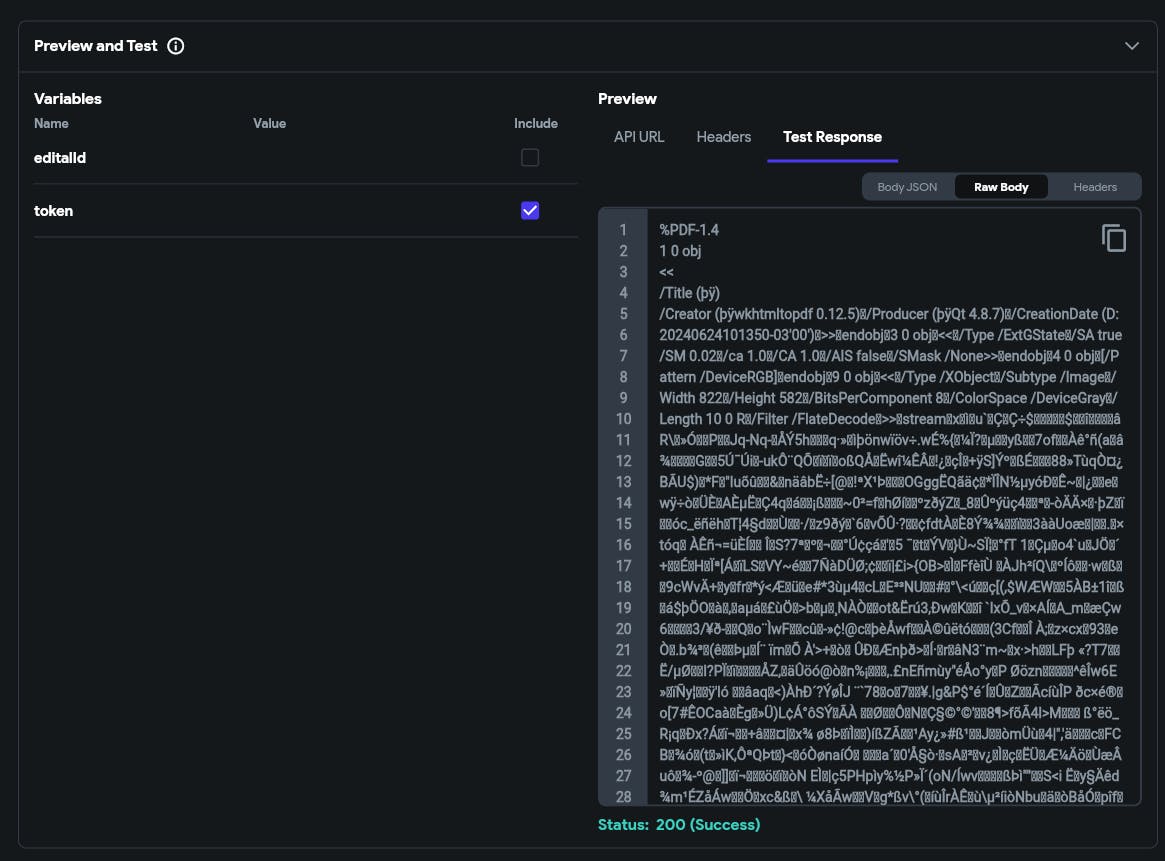Click the Preview and Test heading
The image size is (1165, 861).
96,46
